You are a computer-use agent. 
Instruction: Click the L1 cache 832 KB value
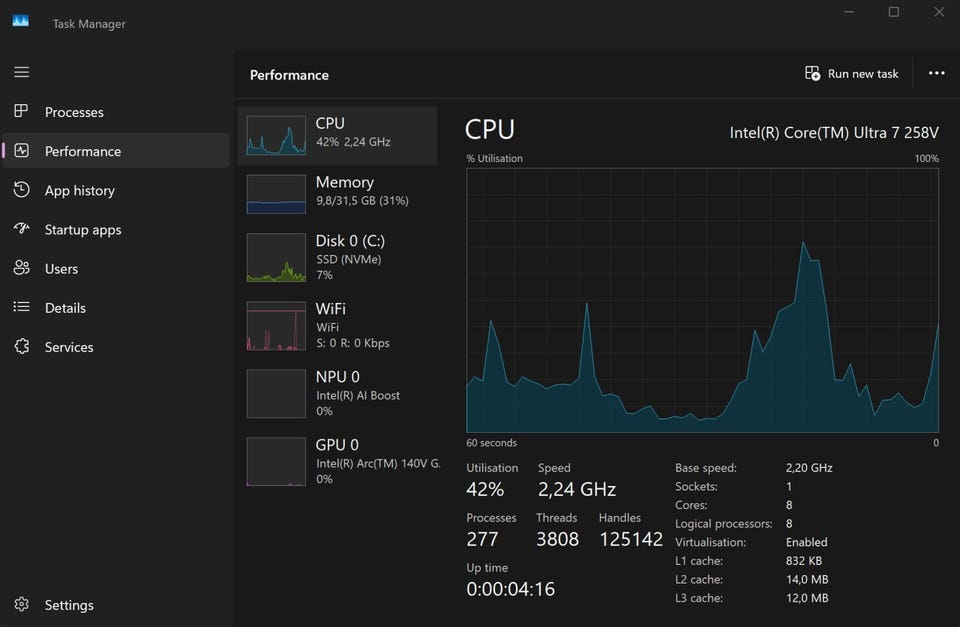click(803, 561)
